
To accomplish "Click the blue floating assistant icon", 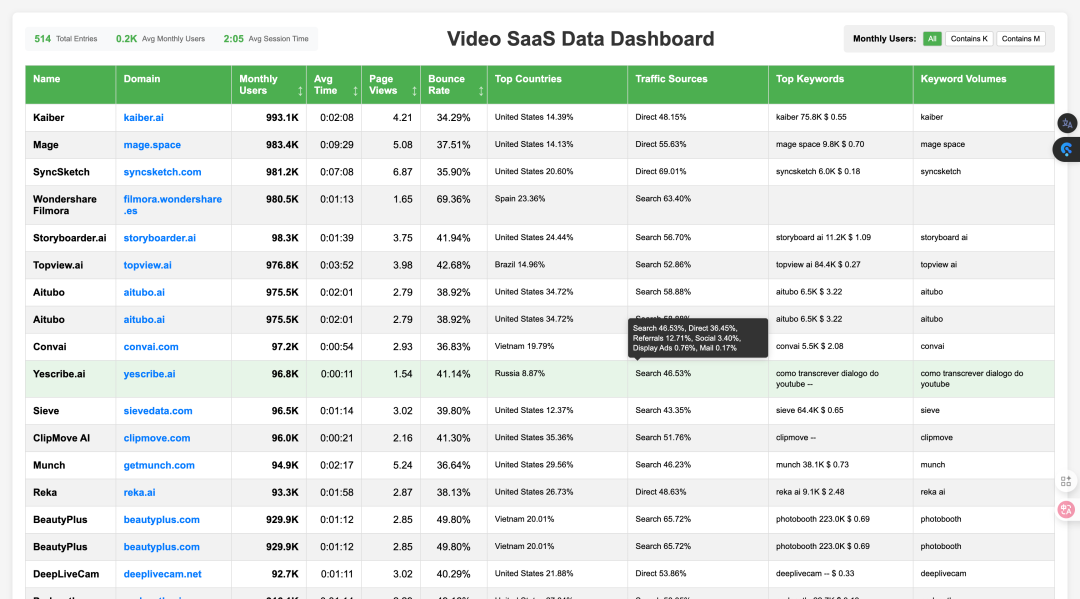I will [x=1067, y=149].
